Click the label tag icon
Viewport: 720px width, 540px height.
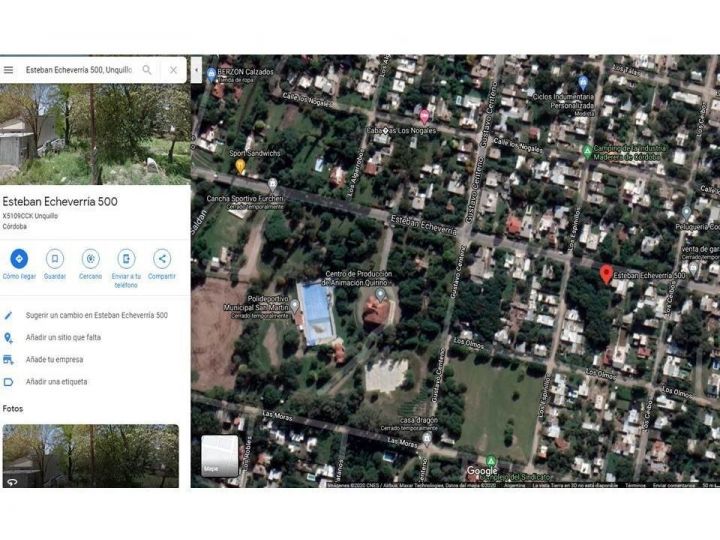click(8, 382)
